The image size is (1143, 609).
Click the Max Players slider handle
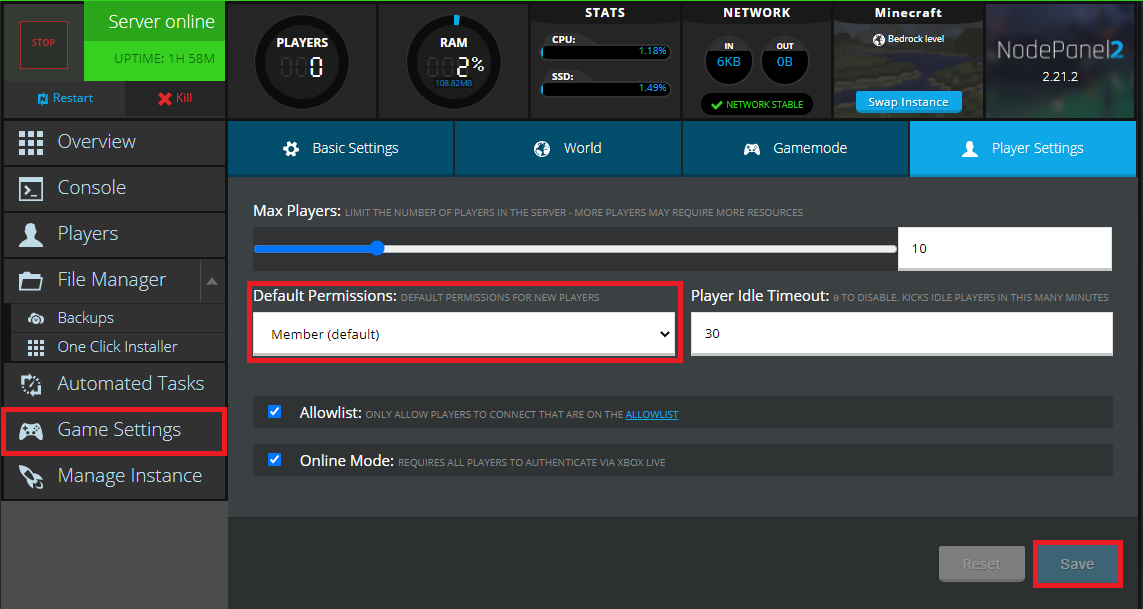click(x=377, y=248)
